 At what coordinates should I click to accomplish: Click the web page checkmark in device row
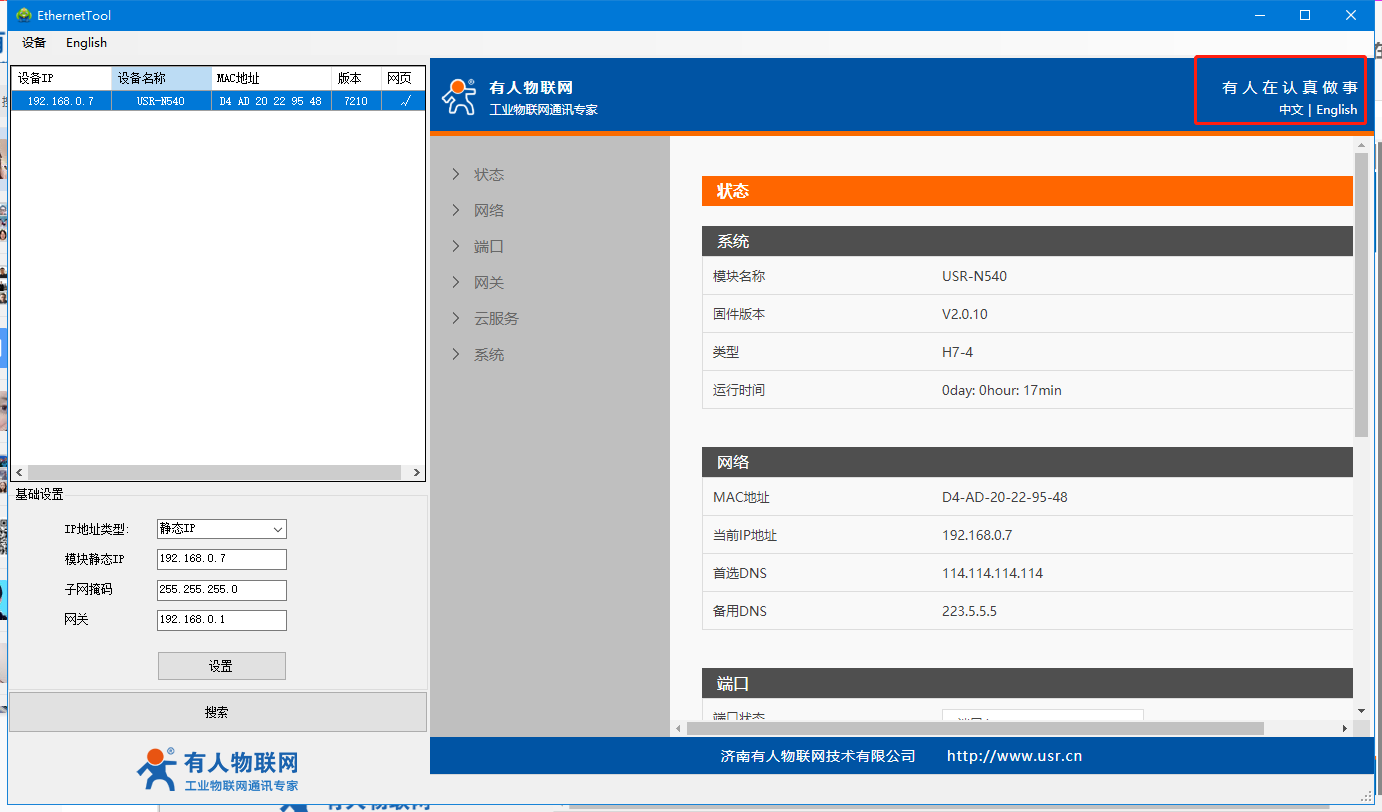404,101
